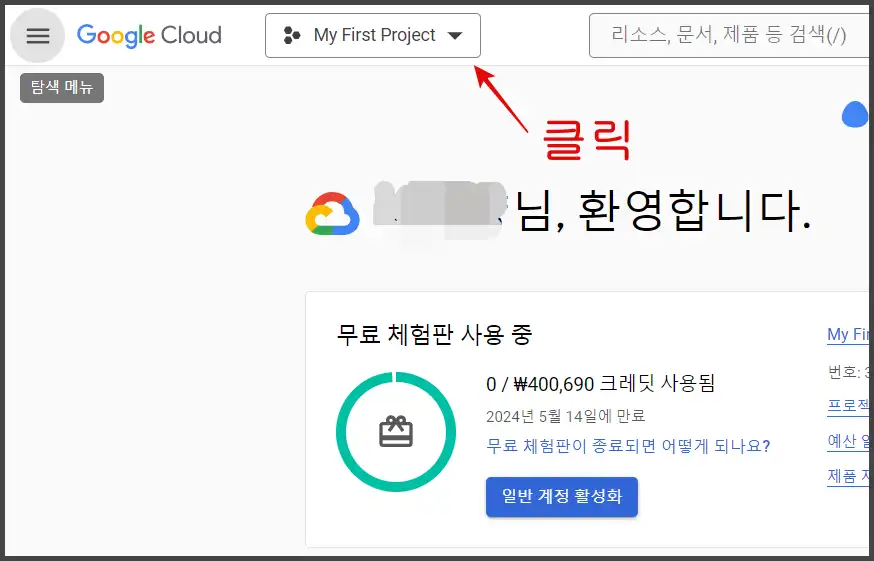Image resolution: width=874 pixels, height=561 pixels.
Task: Click the project selector dropdown arrow
Action: (455, 36)
